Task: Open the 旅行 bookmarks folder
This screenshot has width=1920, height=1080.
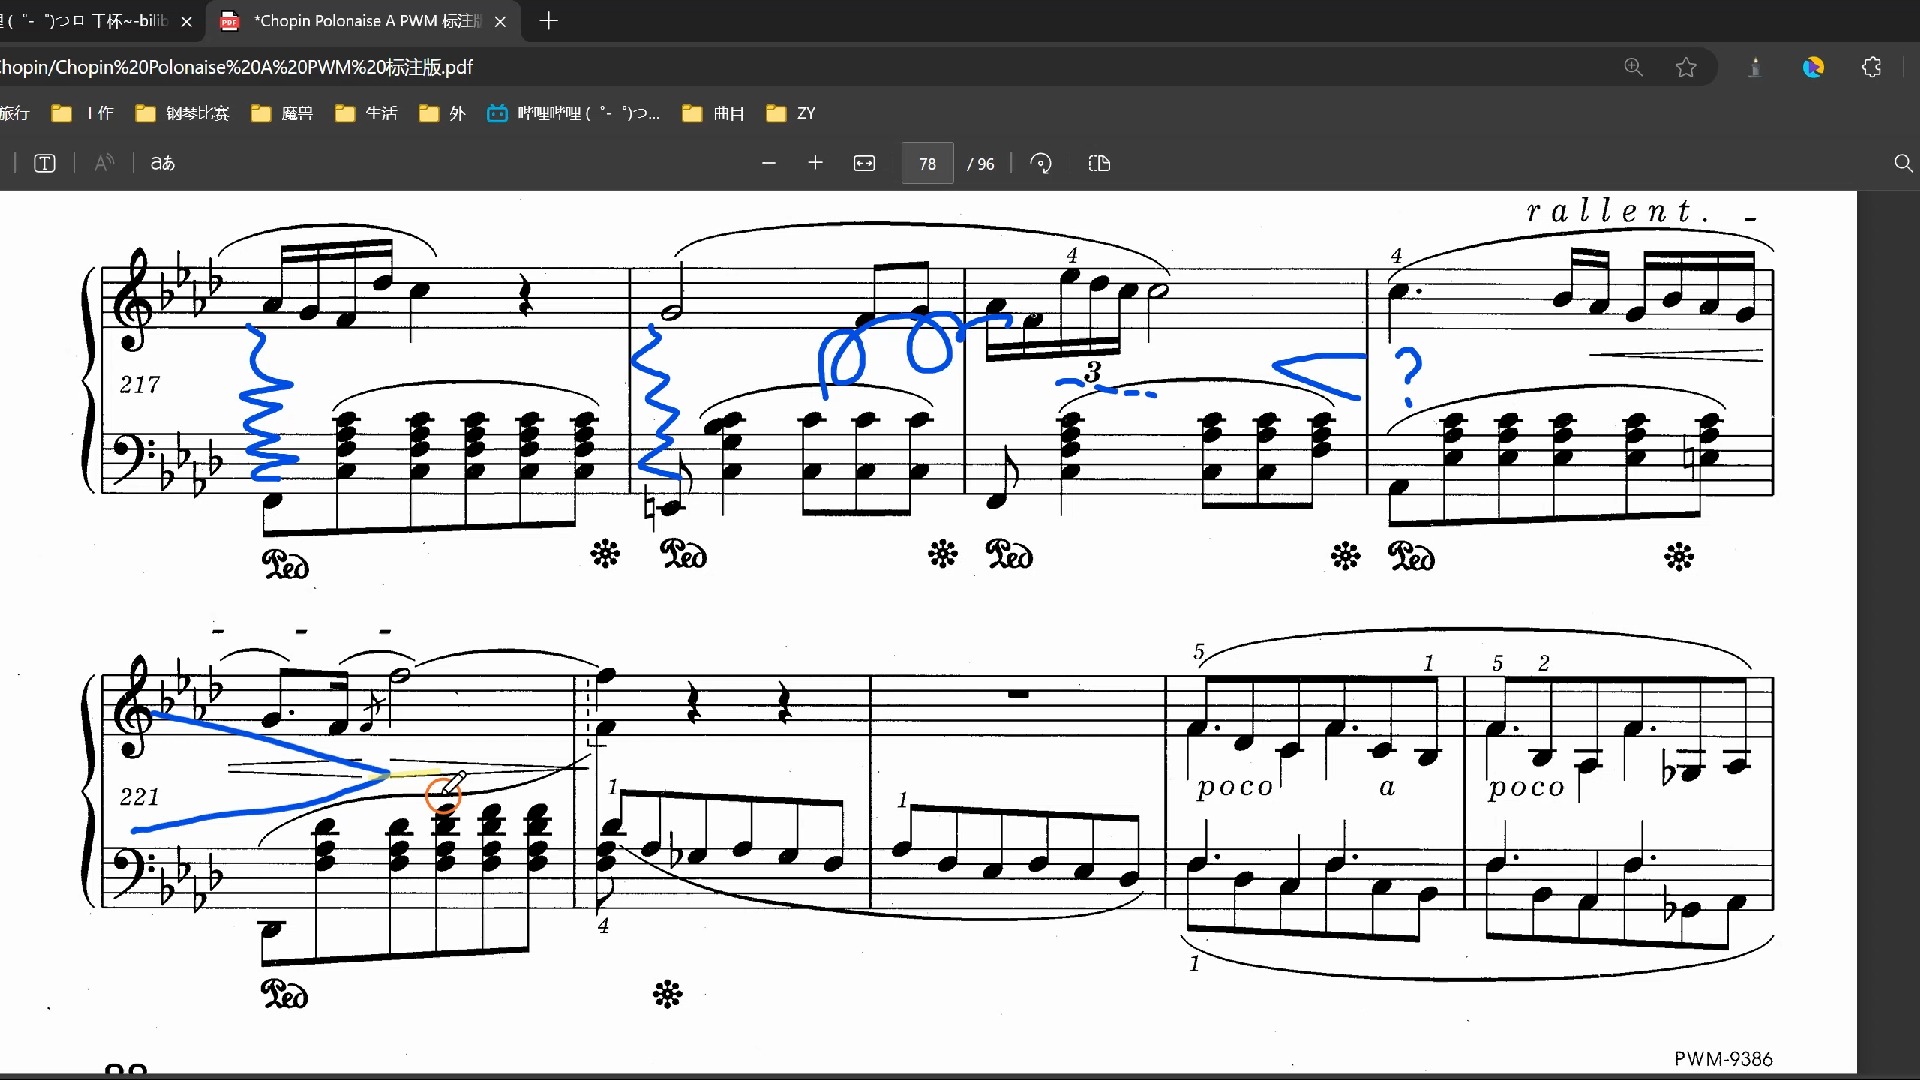Action: 15,113
